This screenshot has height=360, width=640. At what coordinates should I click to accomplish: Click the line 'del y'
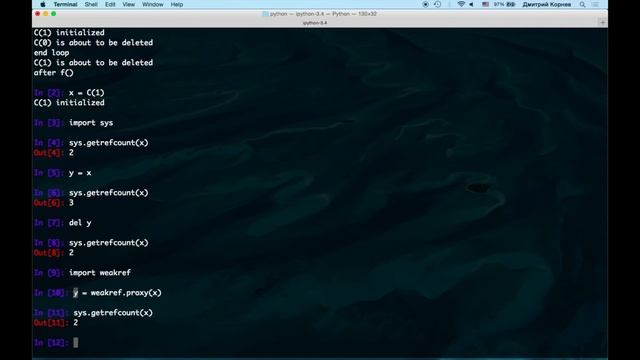pyautogui.click(x=80, y=223)
